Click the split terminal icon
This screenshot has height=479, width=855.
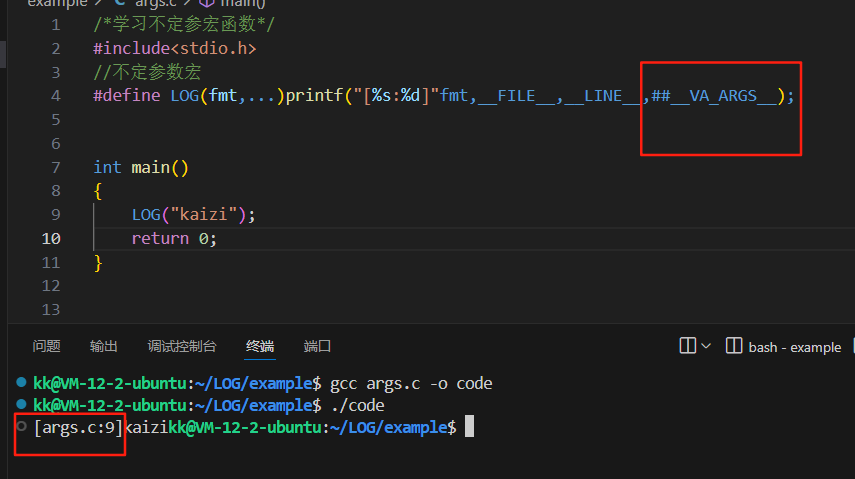tap(688, 345)
